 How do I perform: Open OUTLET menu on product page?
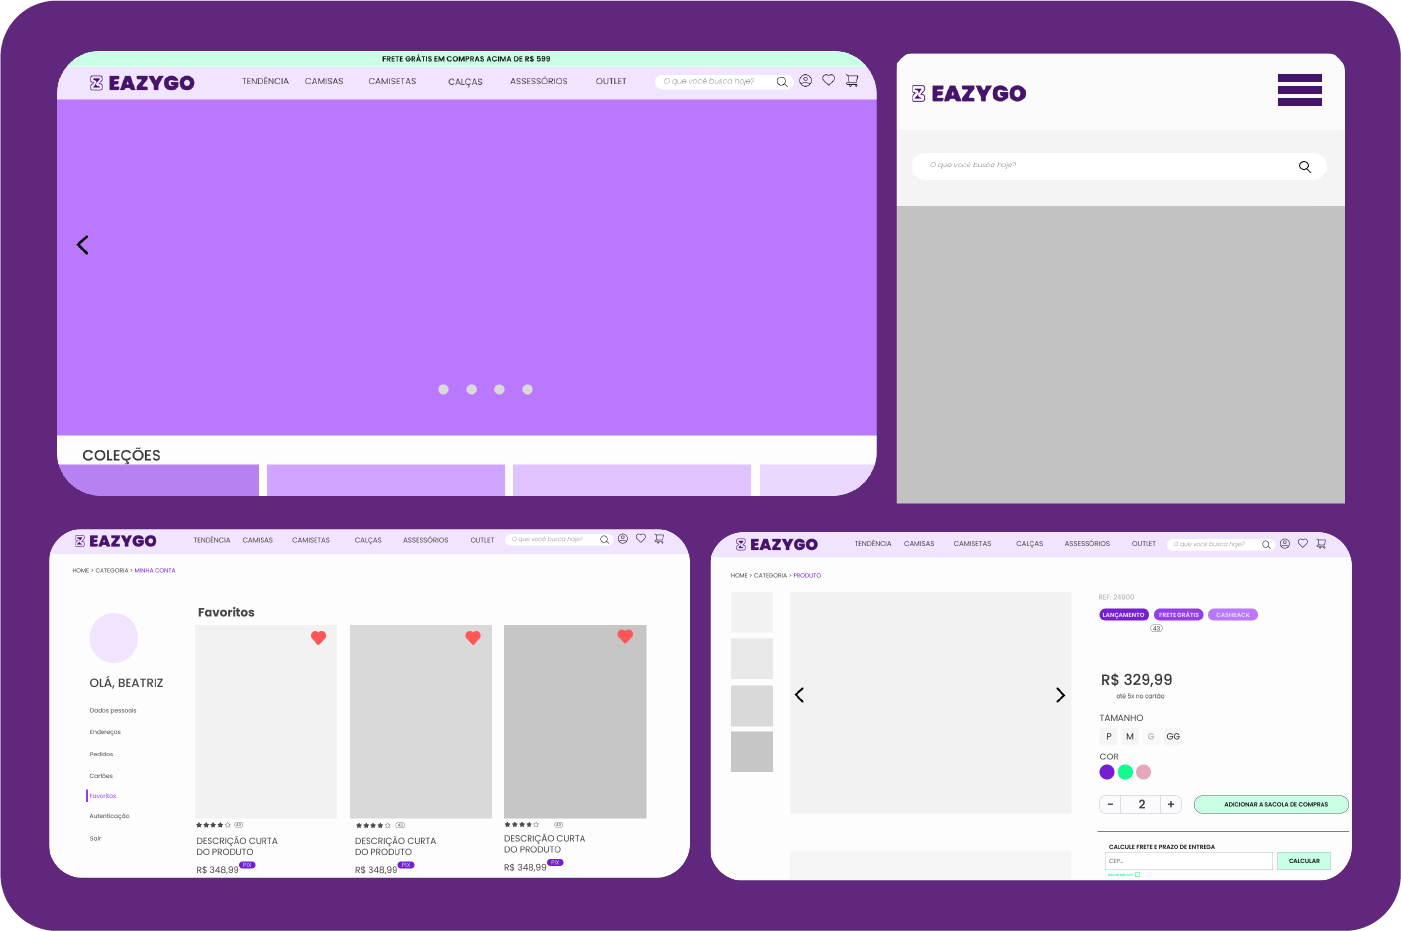click(x=1144, y=544)
